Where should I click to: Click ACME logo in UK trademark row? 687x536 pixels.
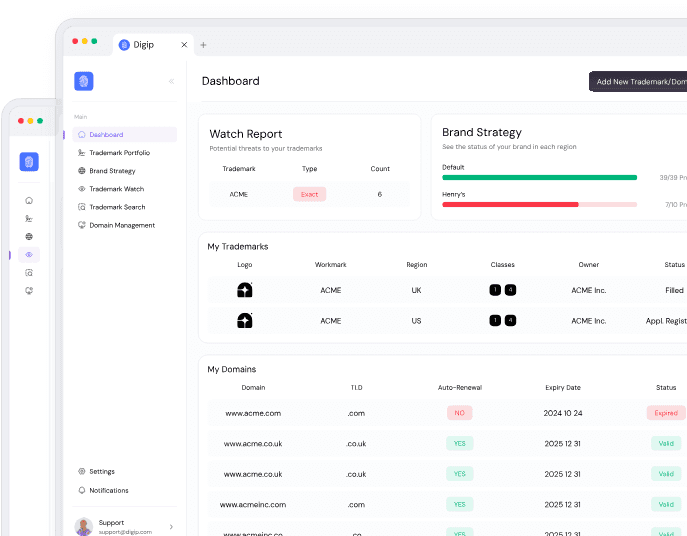[x=244, y=290]
